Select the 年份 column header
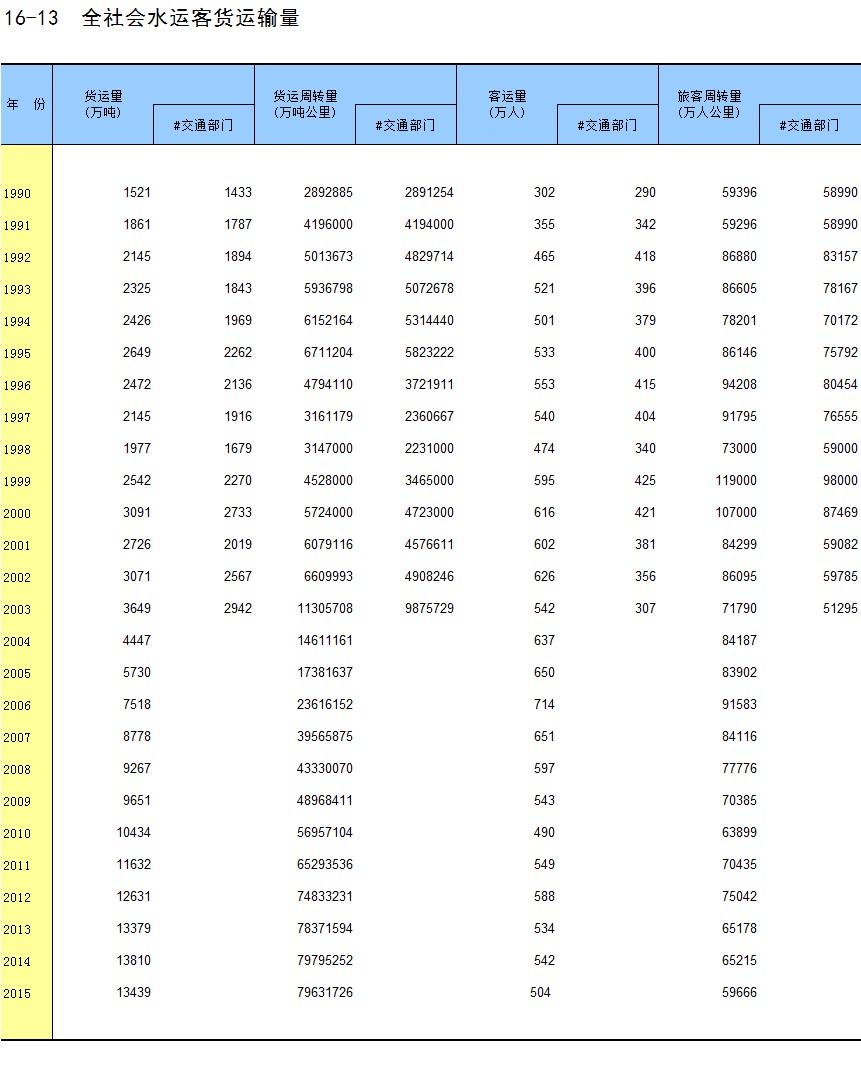The image size is (861, 1073). 26,105
